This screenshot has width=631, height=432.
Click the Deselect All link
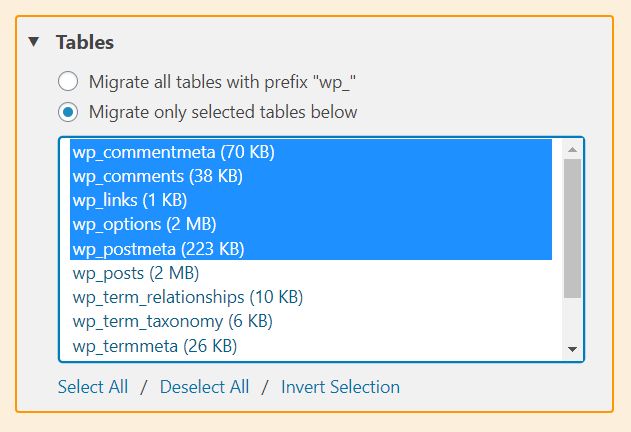[204, 387]
